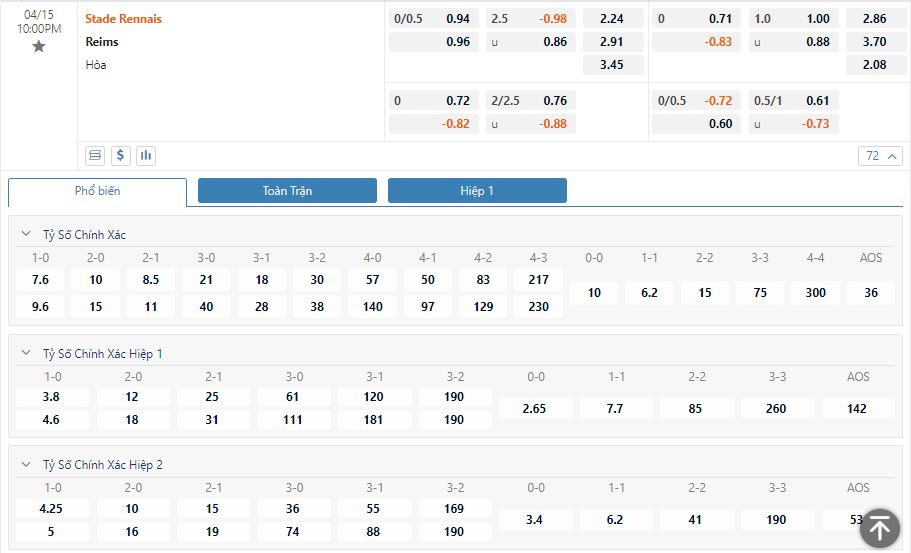Pick first-half 1X2 odds 2.86
The image size is (911, 553).
[x=876, y=19]
